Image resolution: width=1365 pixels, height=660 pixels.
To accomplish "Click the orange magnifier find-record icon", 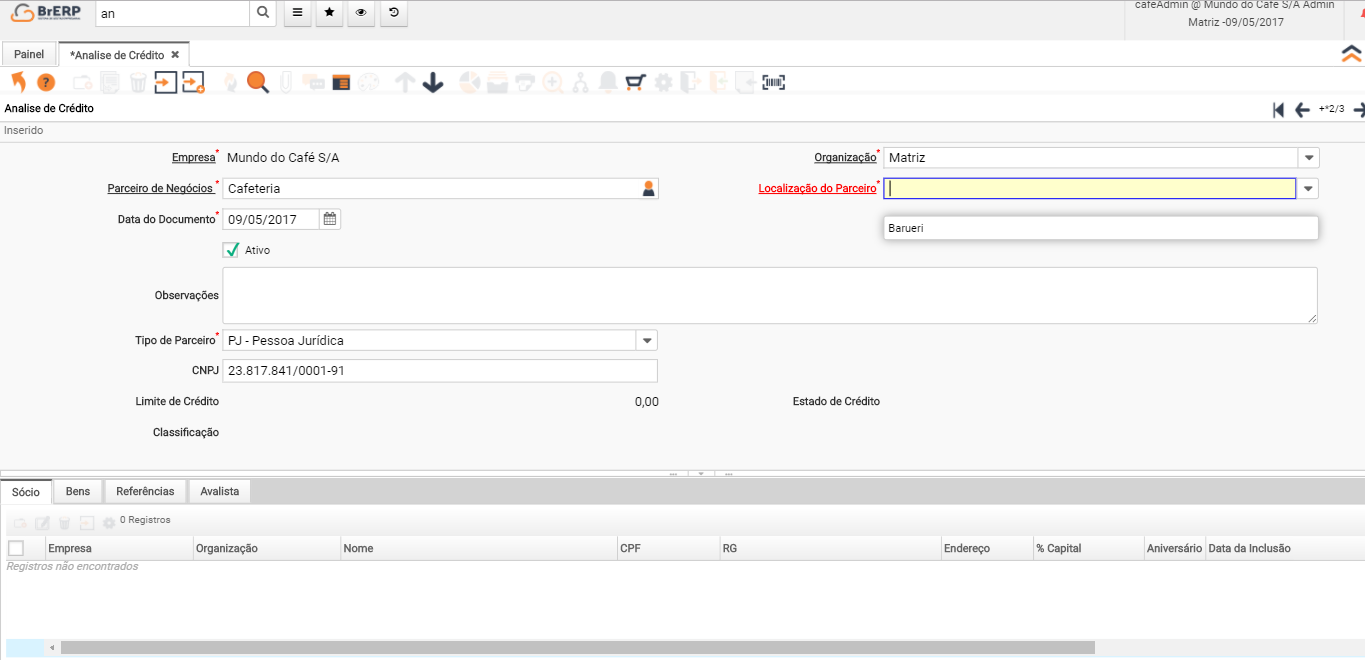I will (258, 82).
